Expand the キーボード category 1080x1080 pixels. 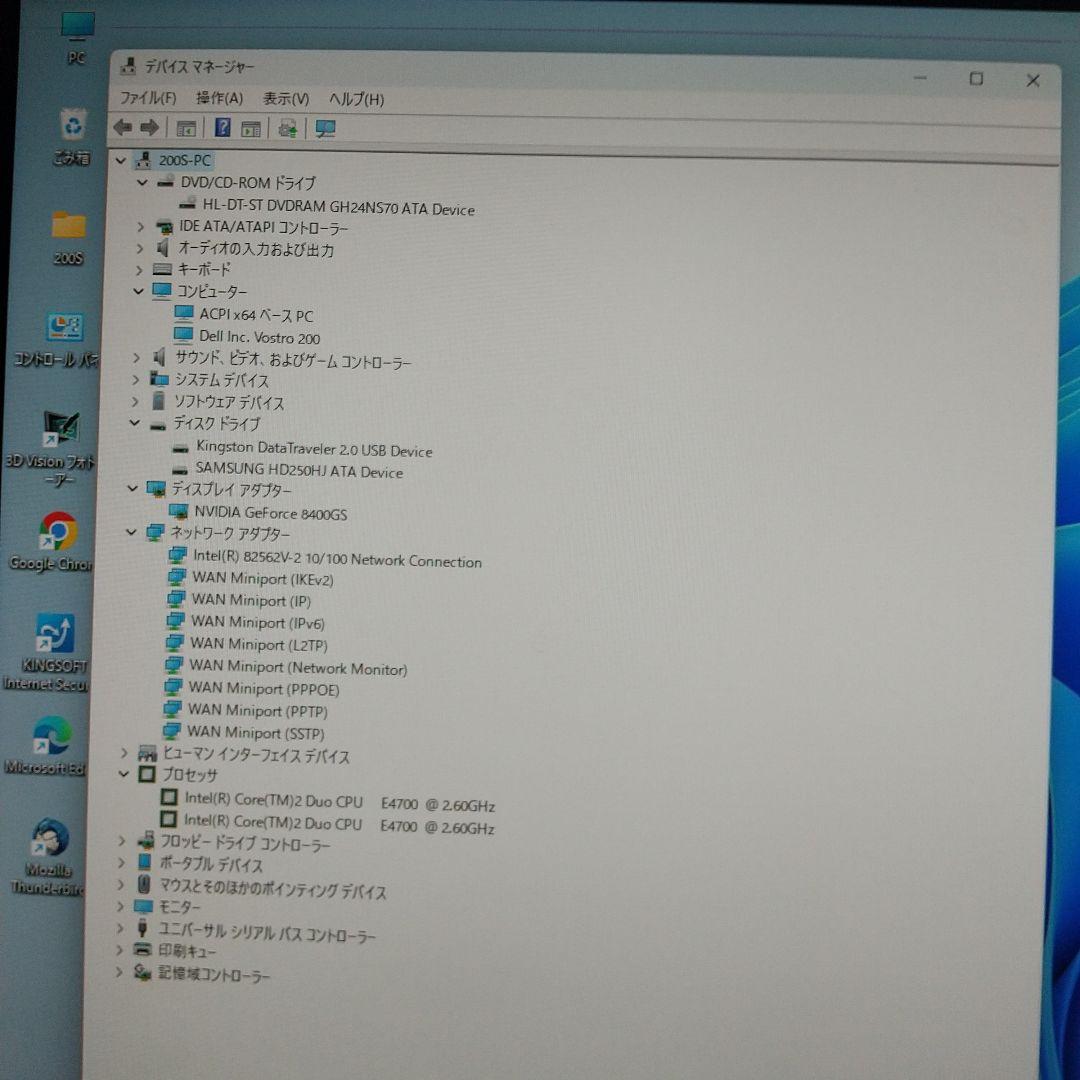(x=140, y=270)
